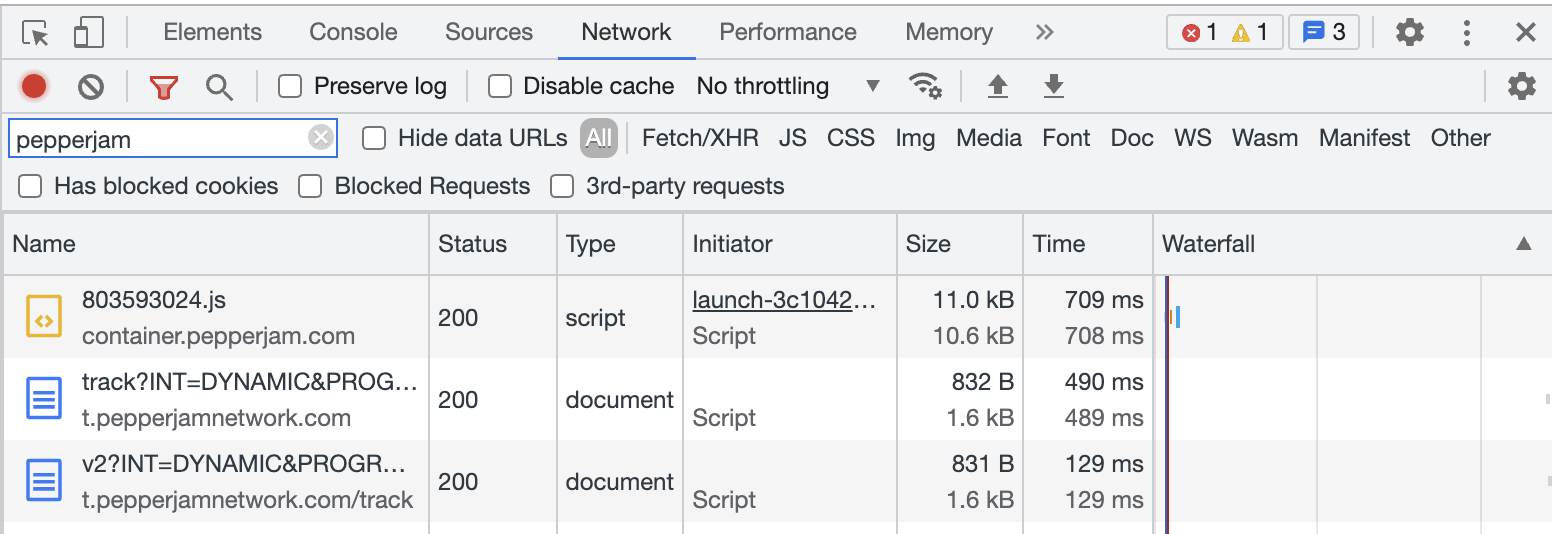Toggle the device toolbar icon
The height and width of the screenshot is (534, 1552).
[x=89, y=33]
